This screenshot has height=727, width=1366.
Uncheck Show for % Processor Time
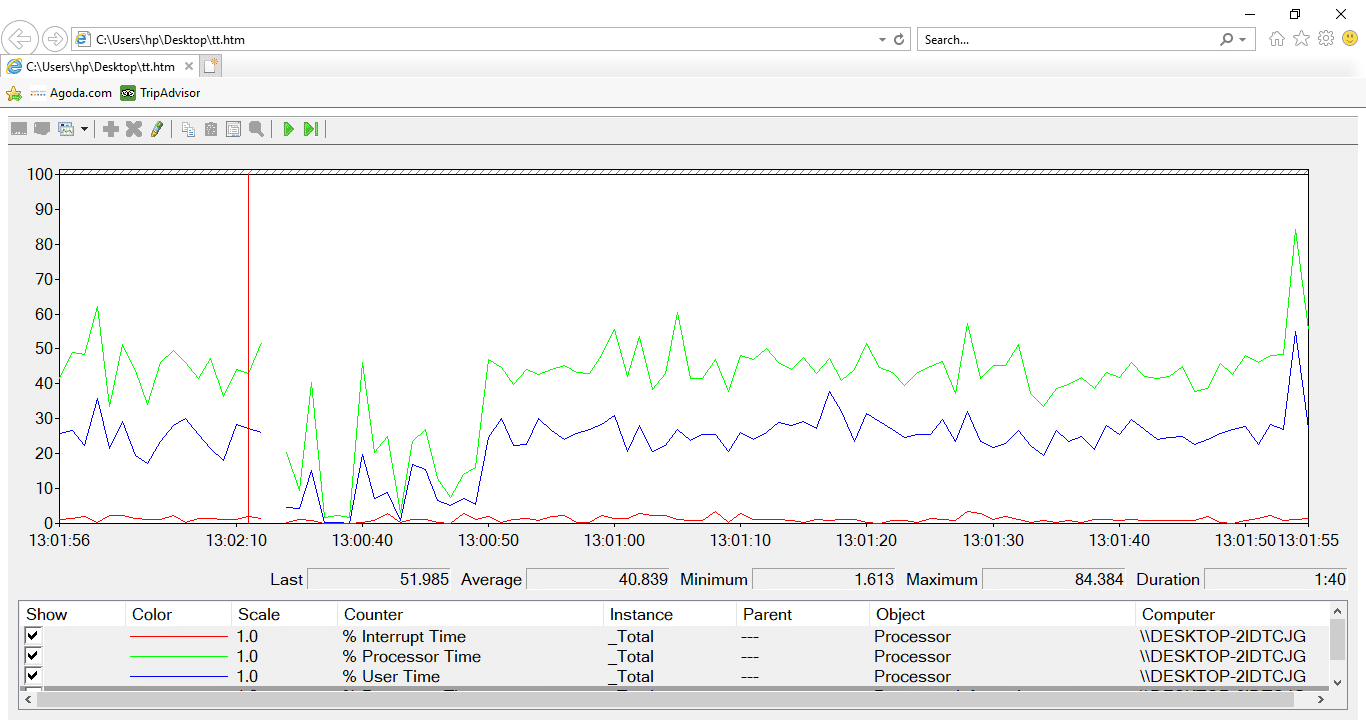pyautogui.click(x=34, y=656)
